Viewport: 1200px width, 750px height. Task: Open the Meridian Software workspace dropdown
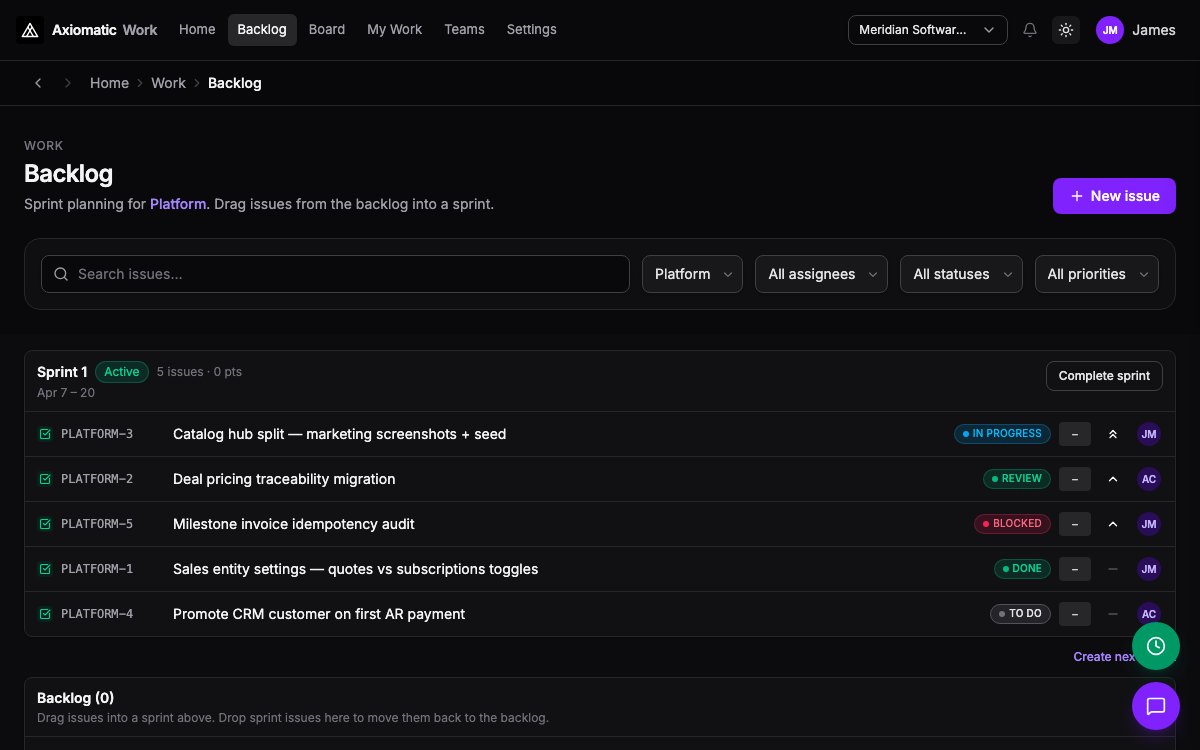(x=928, y=30)
